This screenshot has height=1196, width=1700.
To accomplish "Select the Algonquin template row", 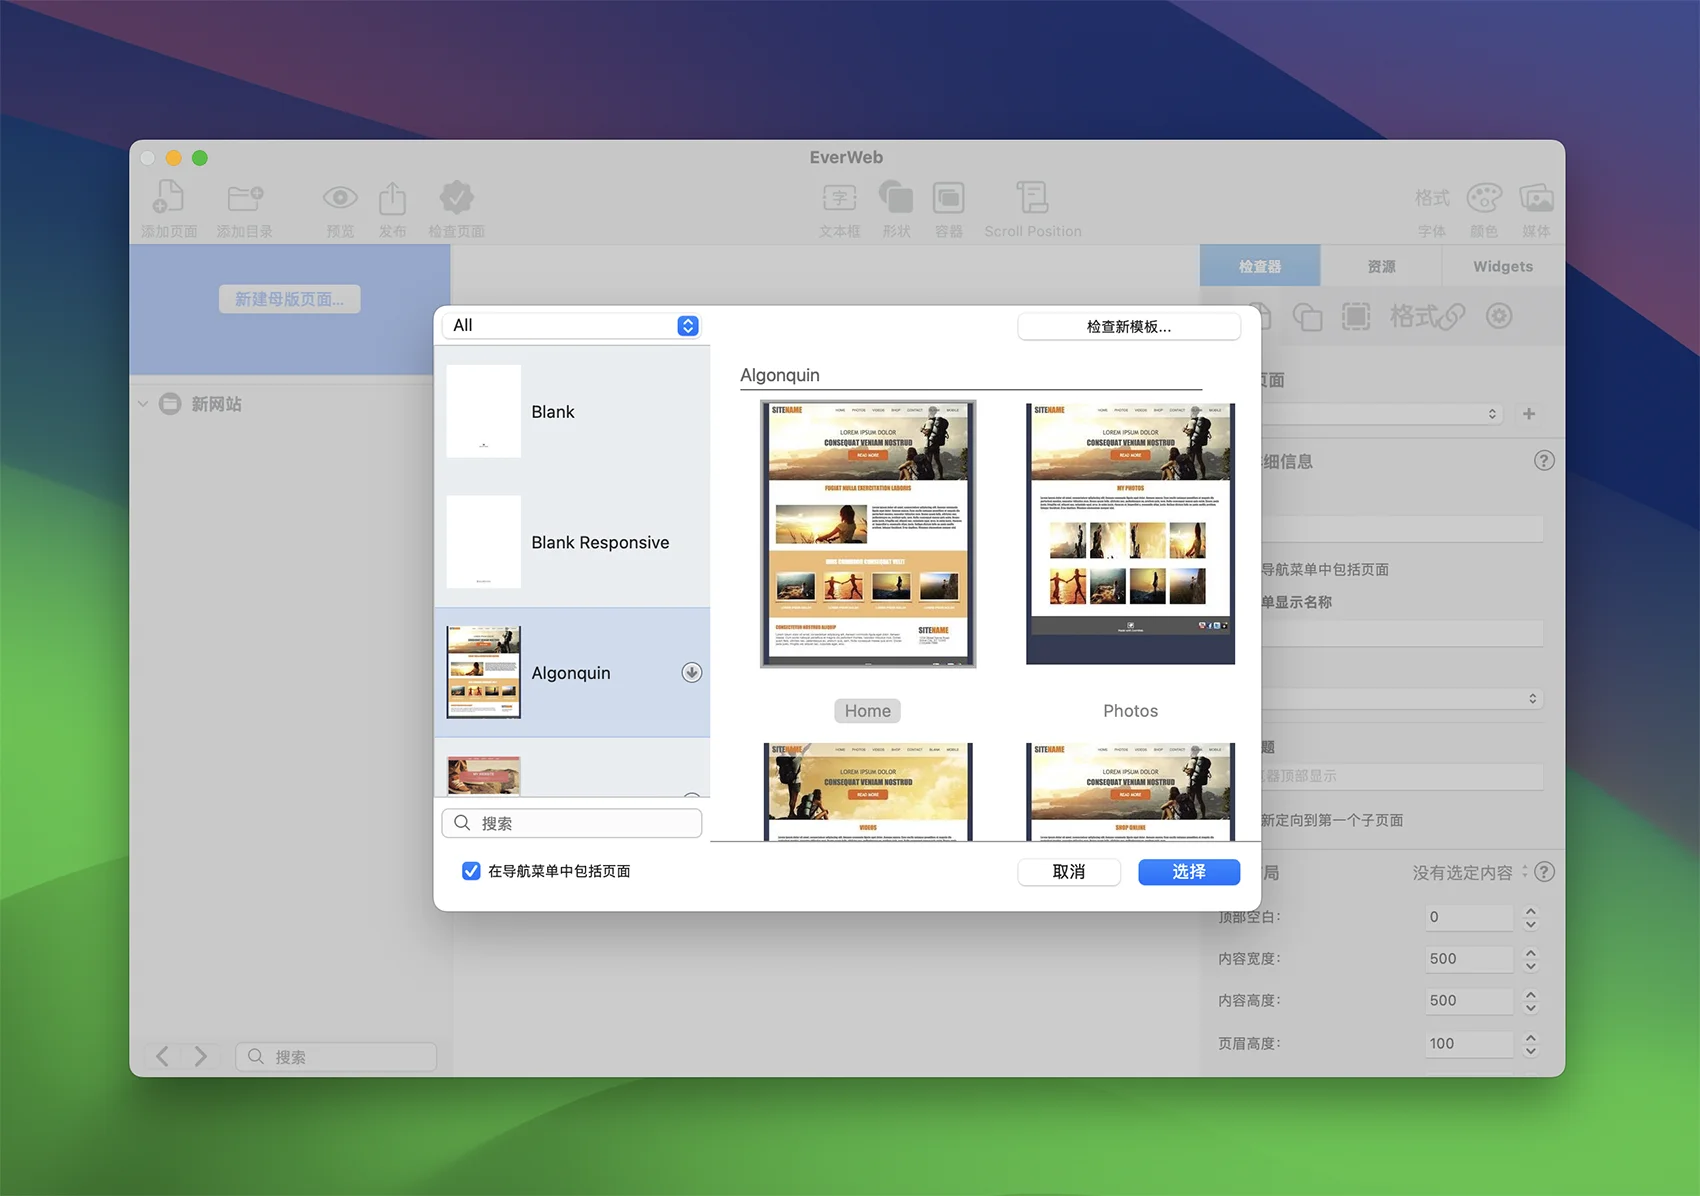I will 572,672.
